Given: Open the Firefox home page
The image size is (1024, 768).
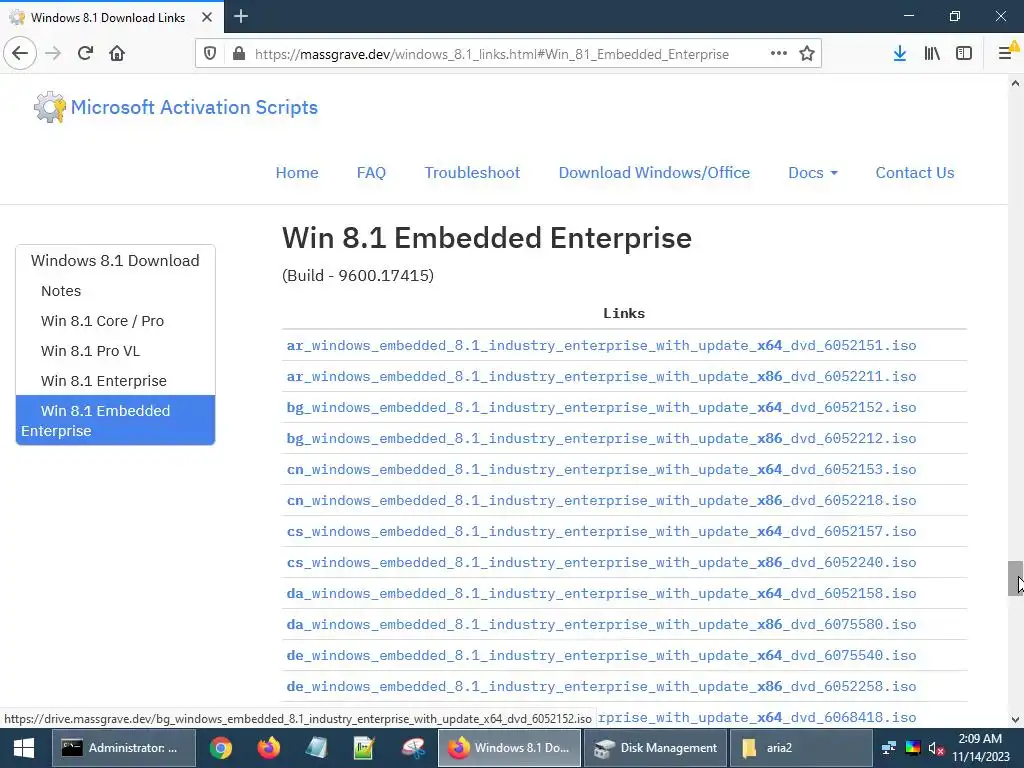Looking at the screenshot, I should click(x=117, y=53).
